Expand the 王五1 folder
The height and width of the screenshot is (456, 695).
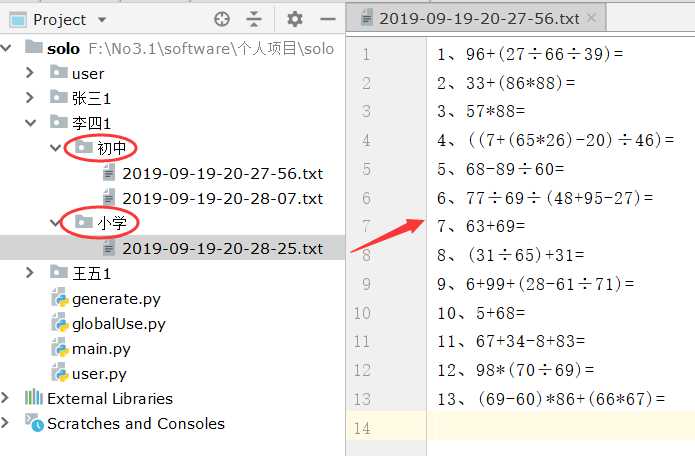click(30, 273)
